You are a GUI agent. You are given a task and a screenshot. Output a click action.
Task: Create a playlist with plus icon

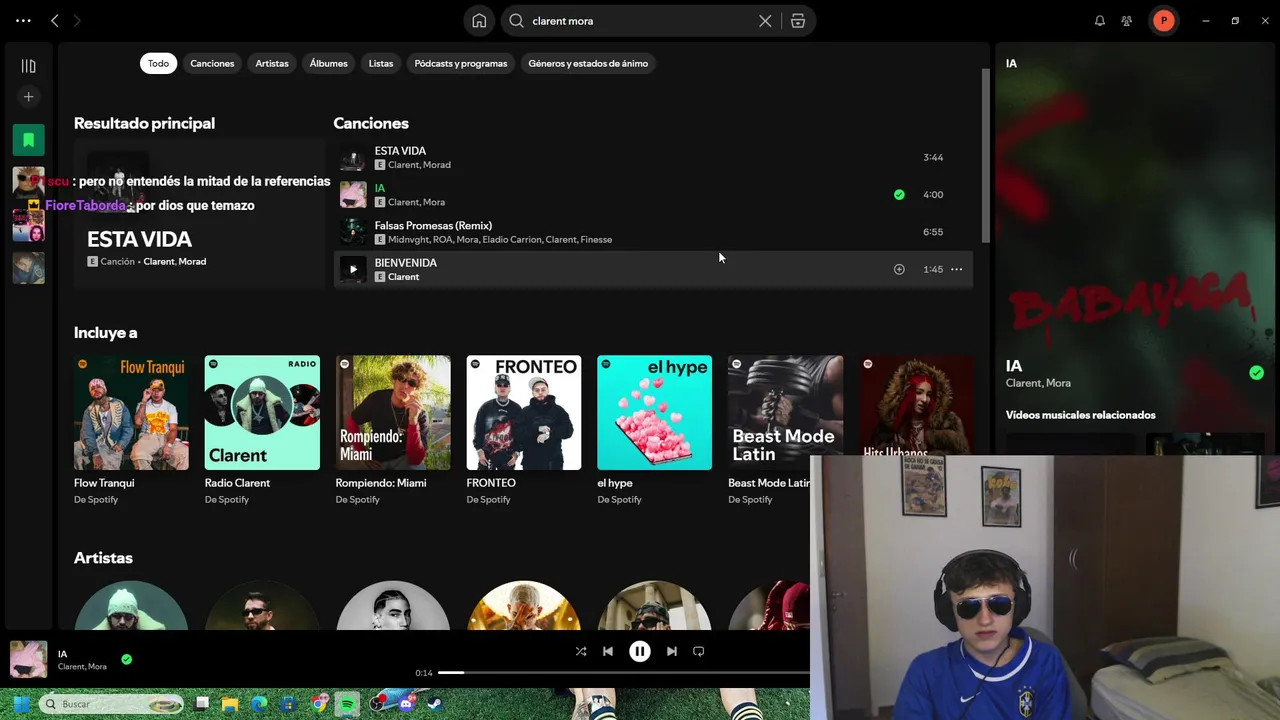[x=28, y=97]
